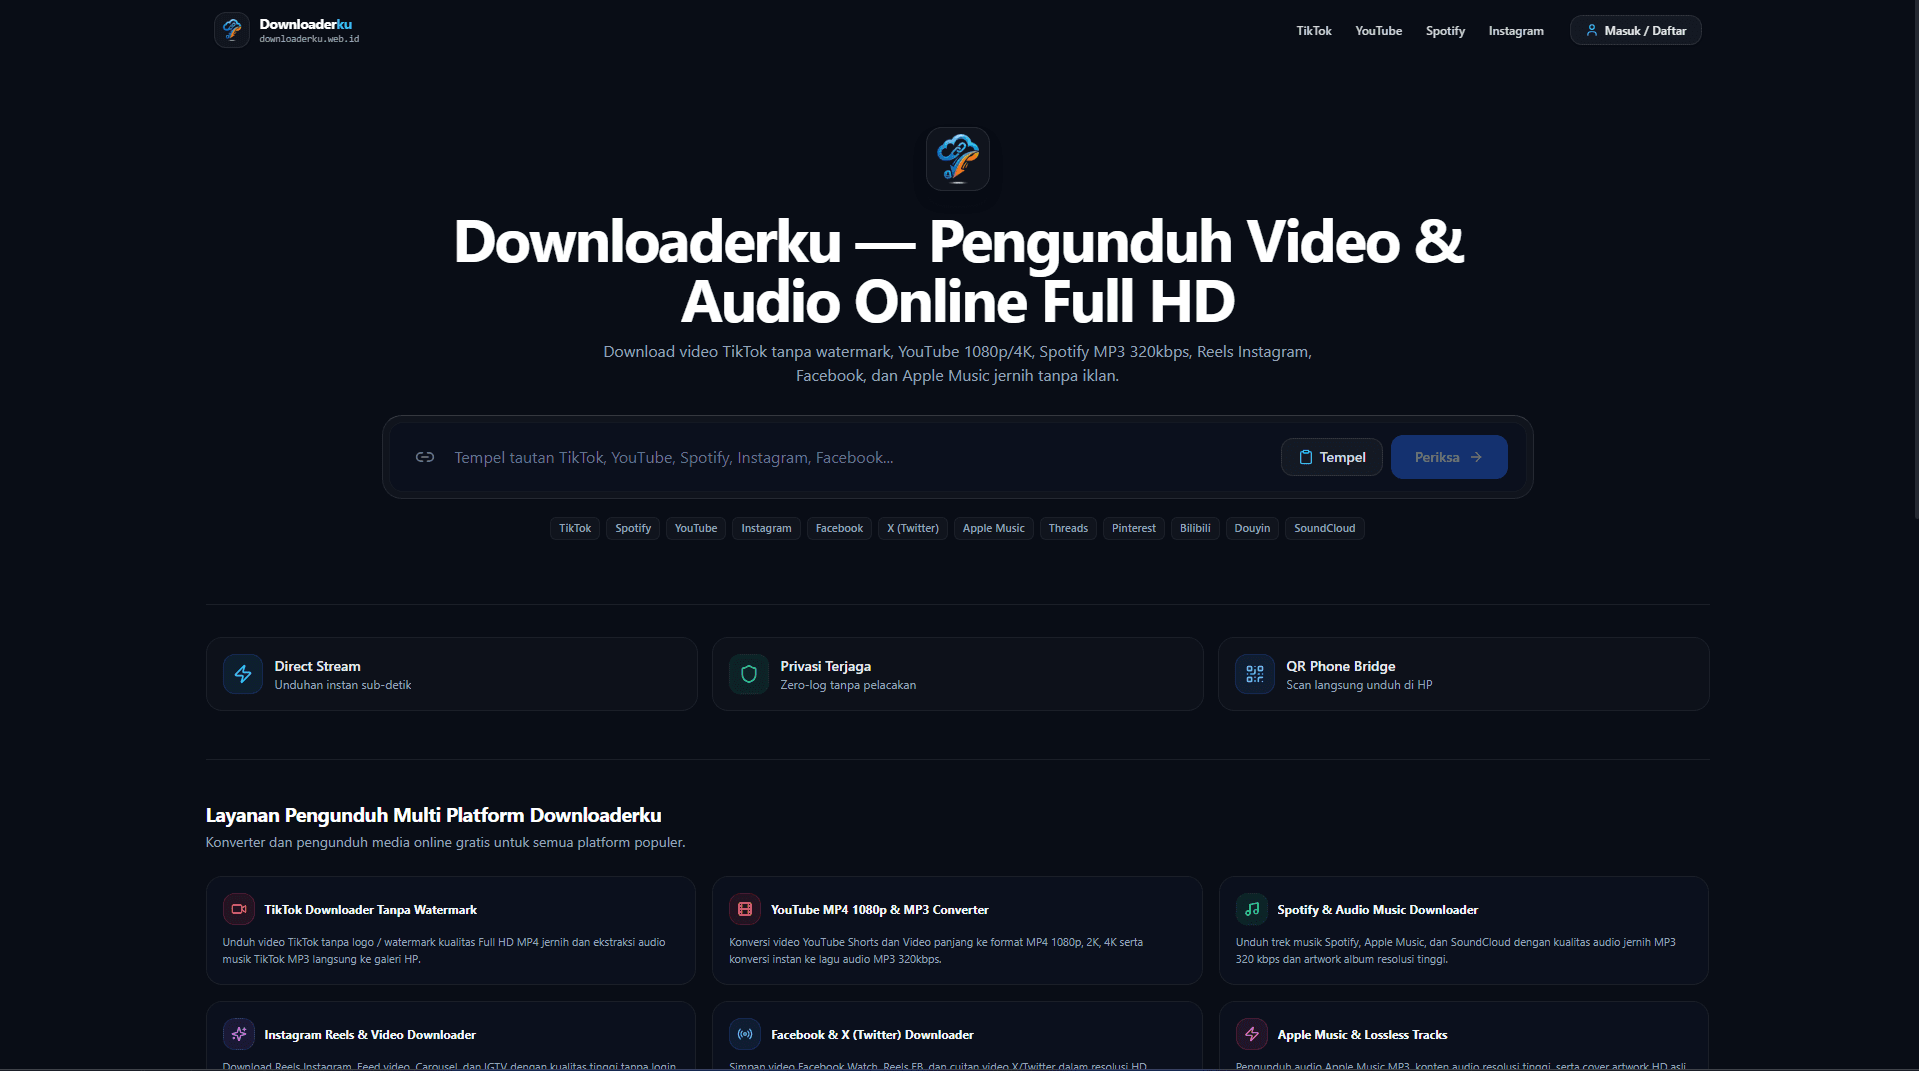Click the shield Privasi Terjaga icon
The height and width of the screenshot is (1071, 1919).
(749, 674)
